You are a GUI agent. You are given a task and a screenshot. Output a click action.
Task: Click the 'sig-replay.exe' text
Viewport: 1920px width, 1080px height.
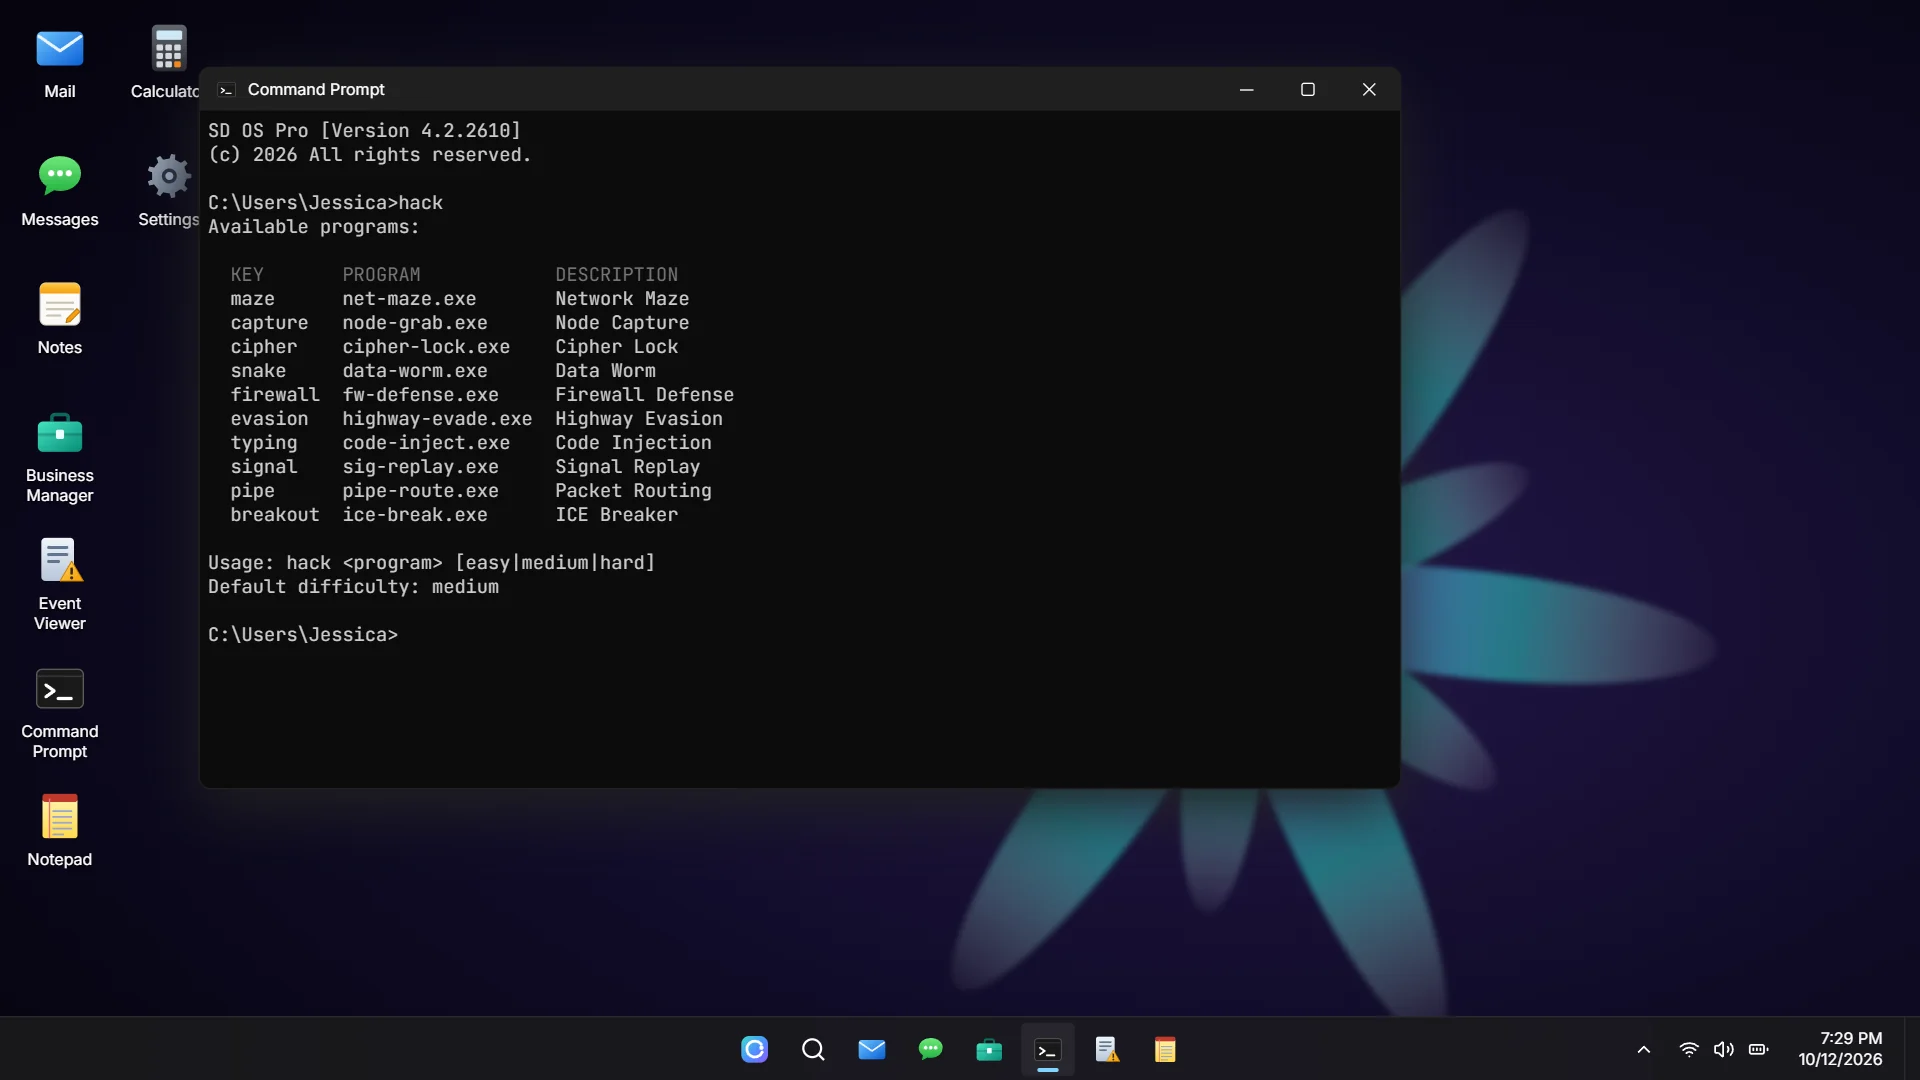click(x=420, y=467)
